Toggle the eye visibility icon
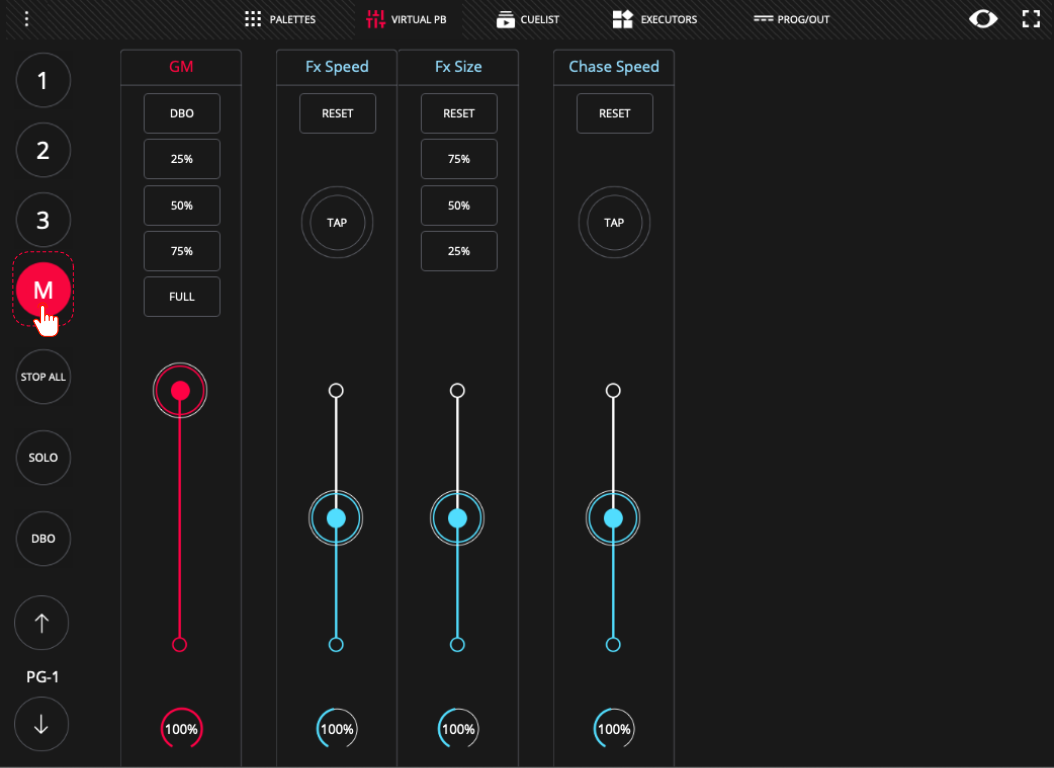The image size is (1054, 768). click(983, 19)
